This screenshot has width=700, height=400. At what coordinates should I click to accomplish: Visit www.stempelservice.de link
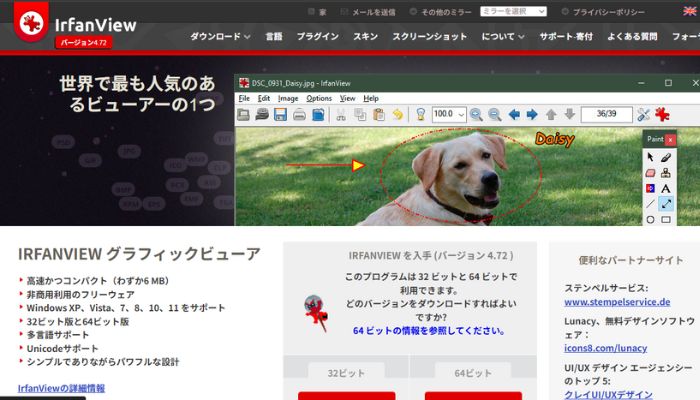(x=617, y=302)
